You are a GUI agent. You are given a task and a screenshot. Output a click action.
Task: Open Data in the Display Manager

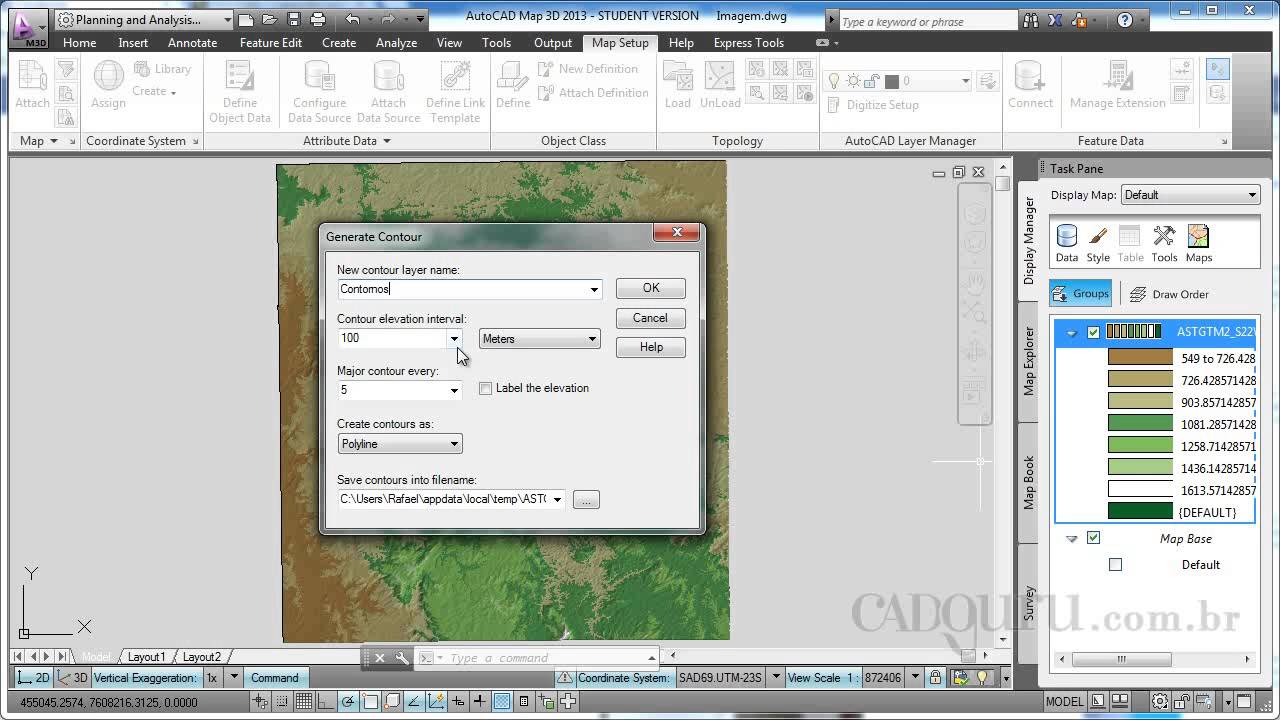tap(1067, 243)
